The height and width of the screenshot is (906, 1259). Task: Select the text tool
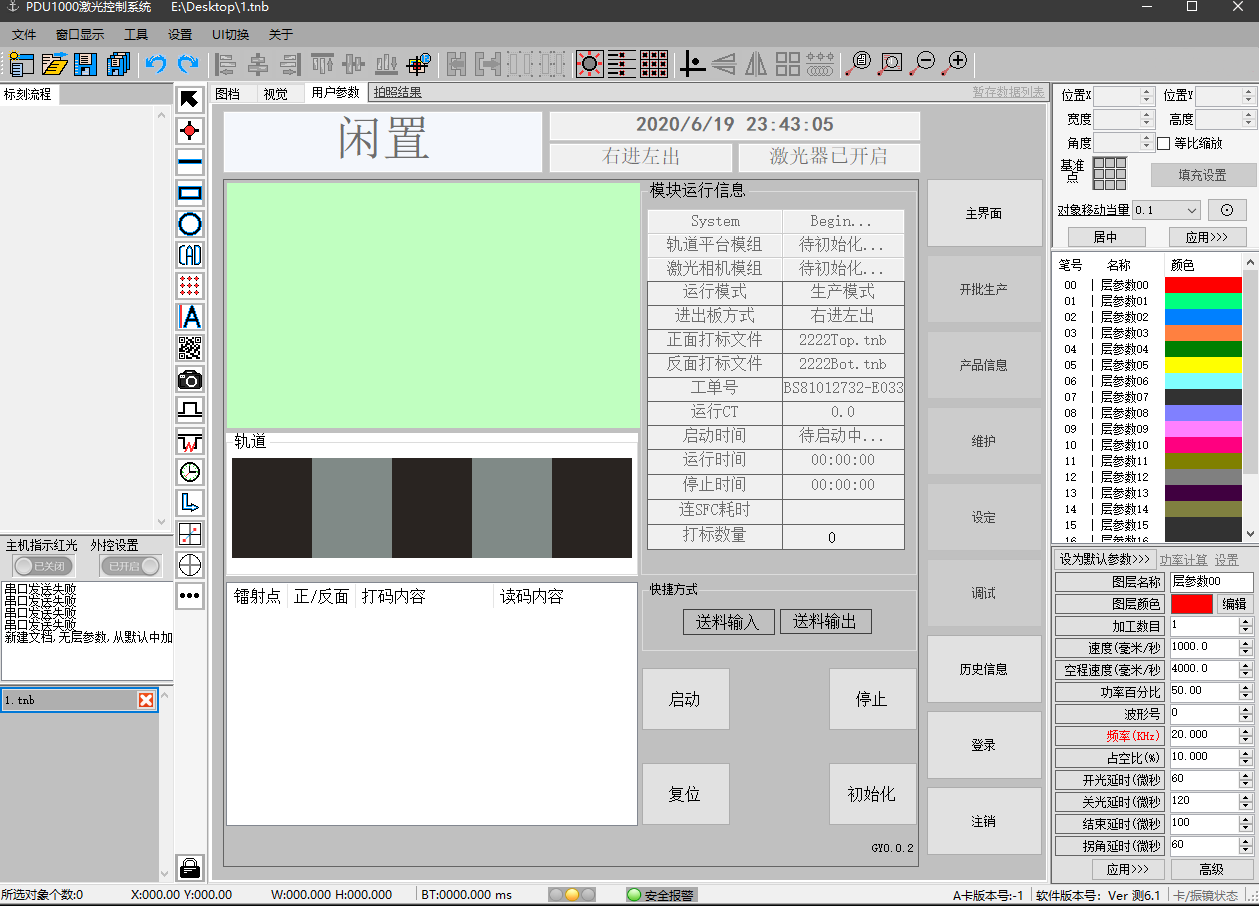click(190, 317)
